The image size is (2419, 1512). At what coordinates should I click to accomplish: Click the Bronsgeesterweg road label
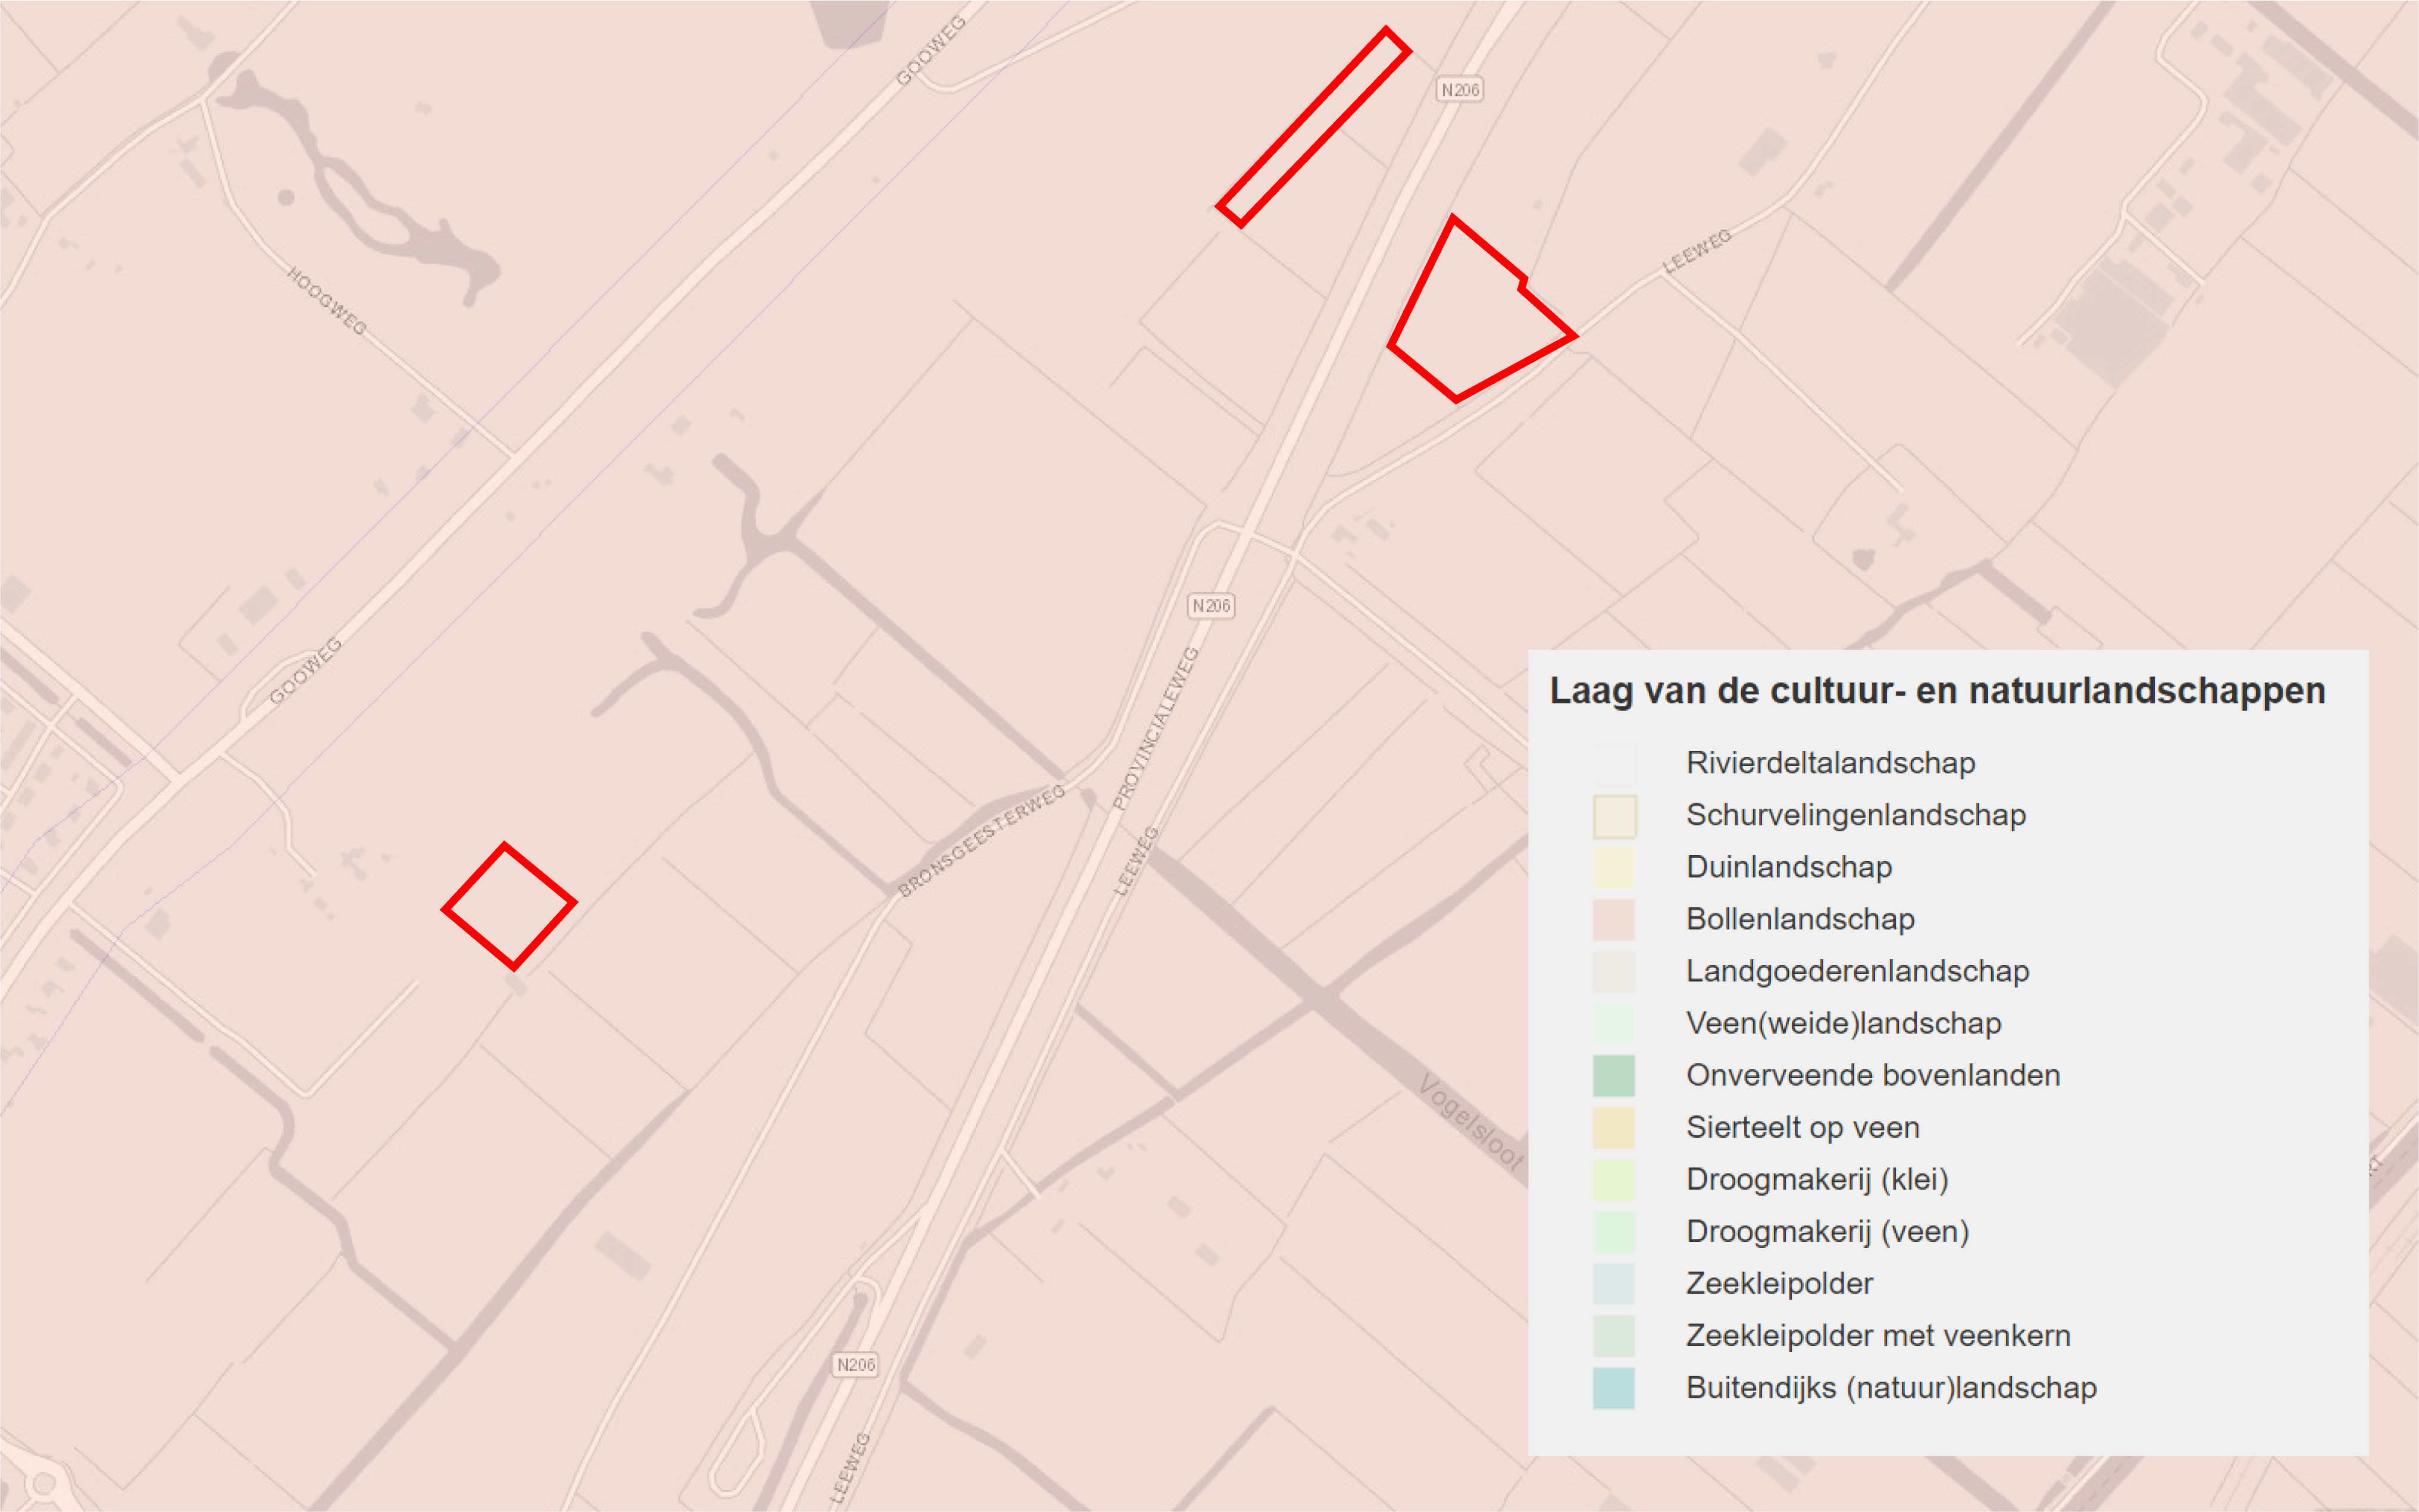(981, 841)
